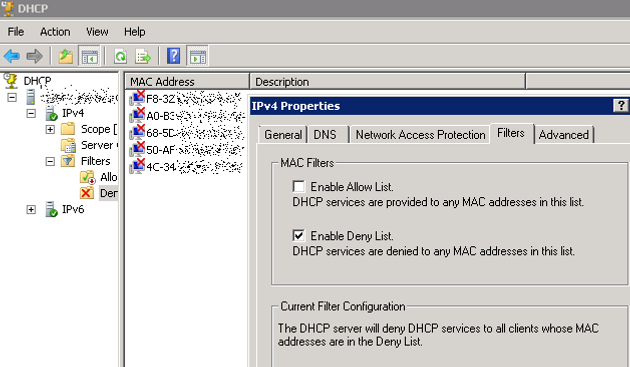Check the Enable Allow List checkbox
Screen dimensions: 630x367
[299, 187]
